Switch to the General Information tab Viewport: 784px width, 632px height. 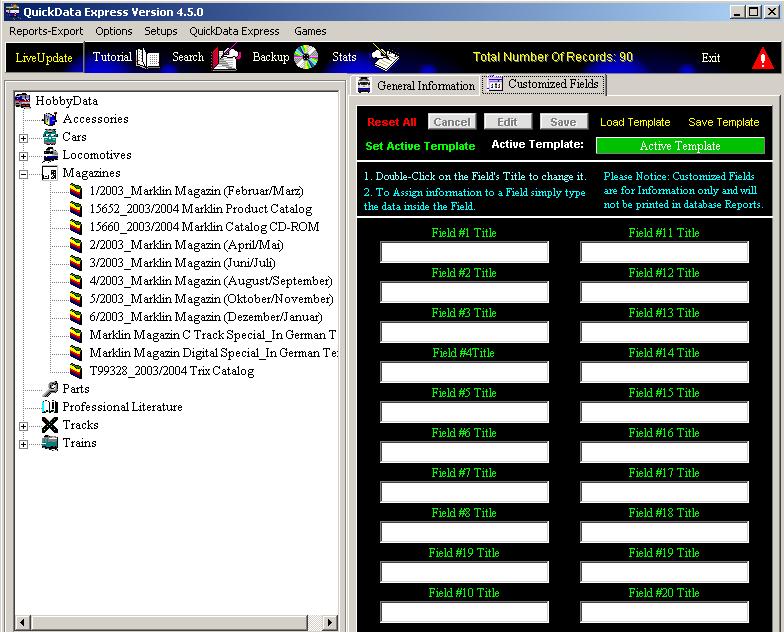click(416, 86)
